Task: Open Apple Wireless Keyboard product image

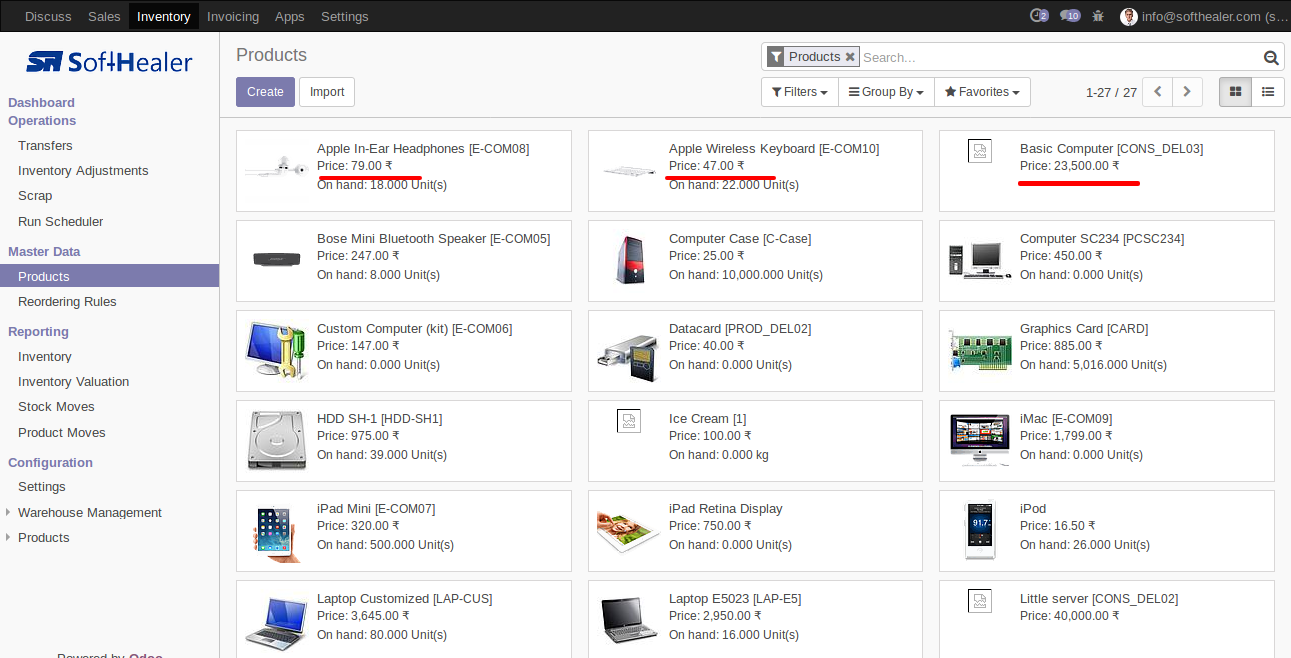Action: point(629,169)
